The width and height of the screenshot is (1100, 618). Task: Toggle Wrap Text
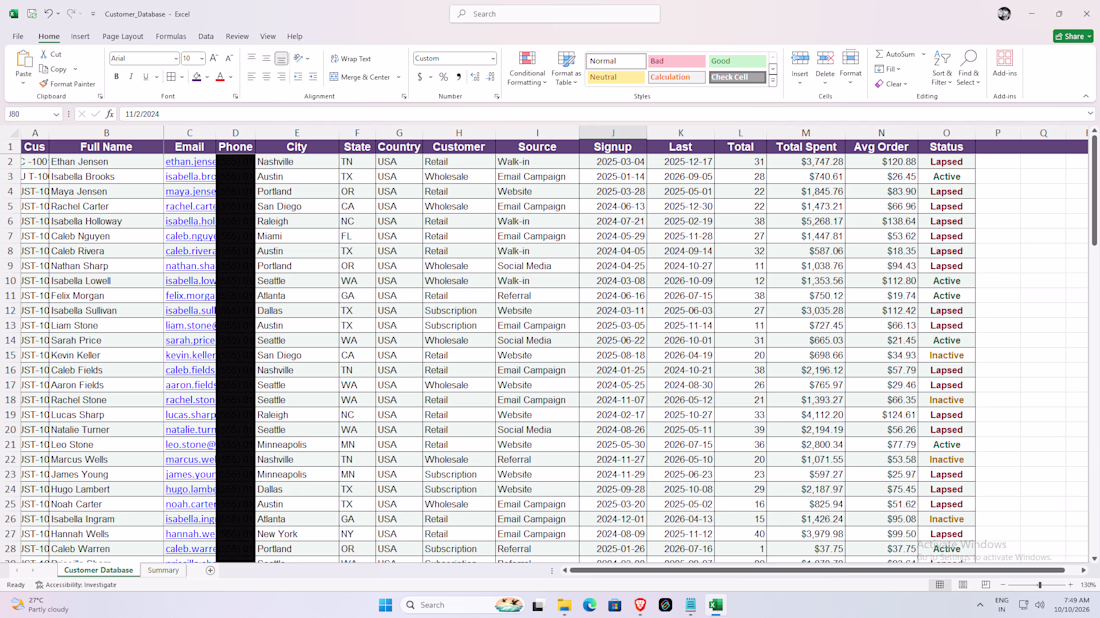click(351, 59)
